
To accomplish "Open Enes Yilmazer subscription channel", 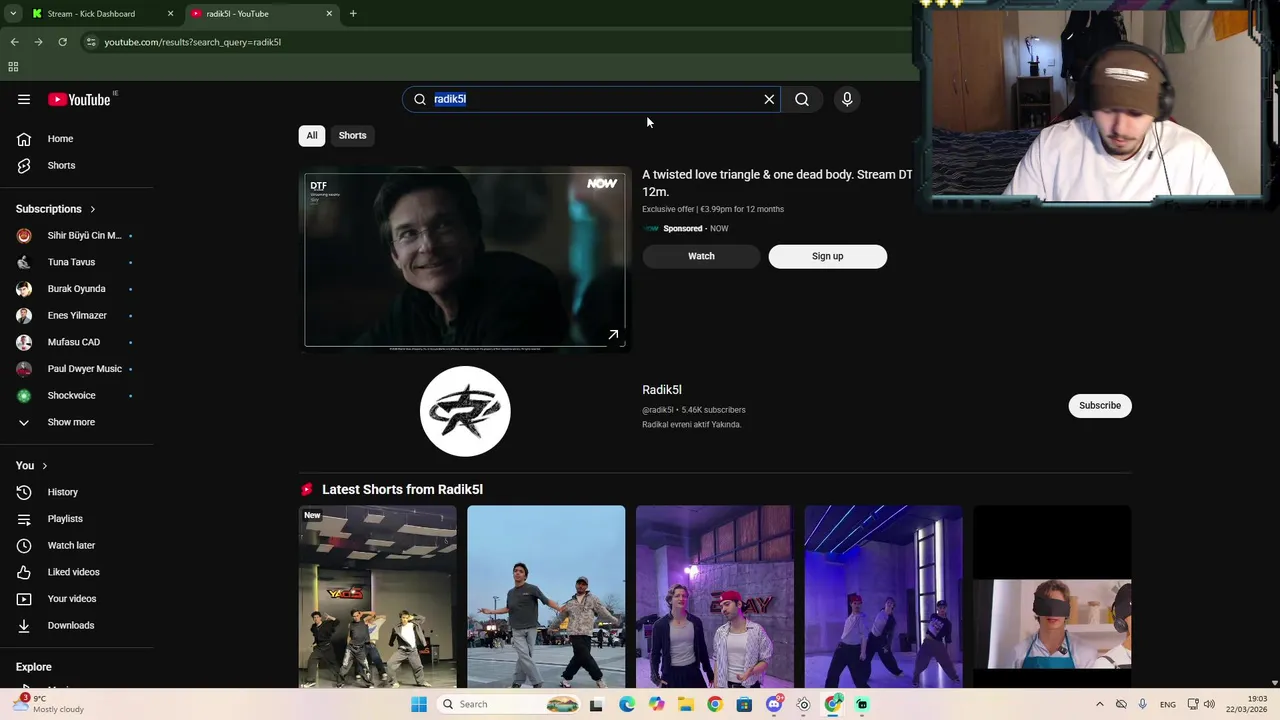I will coord(76,315).
